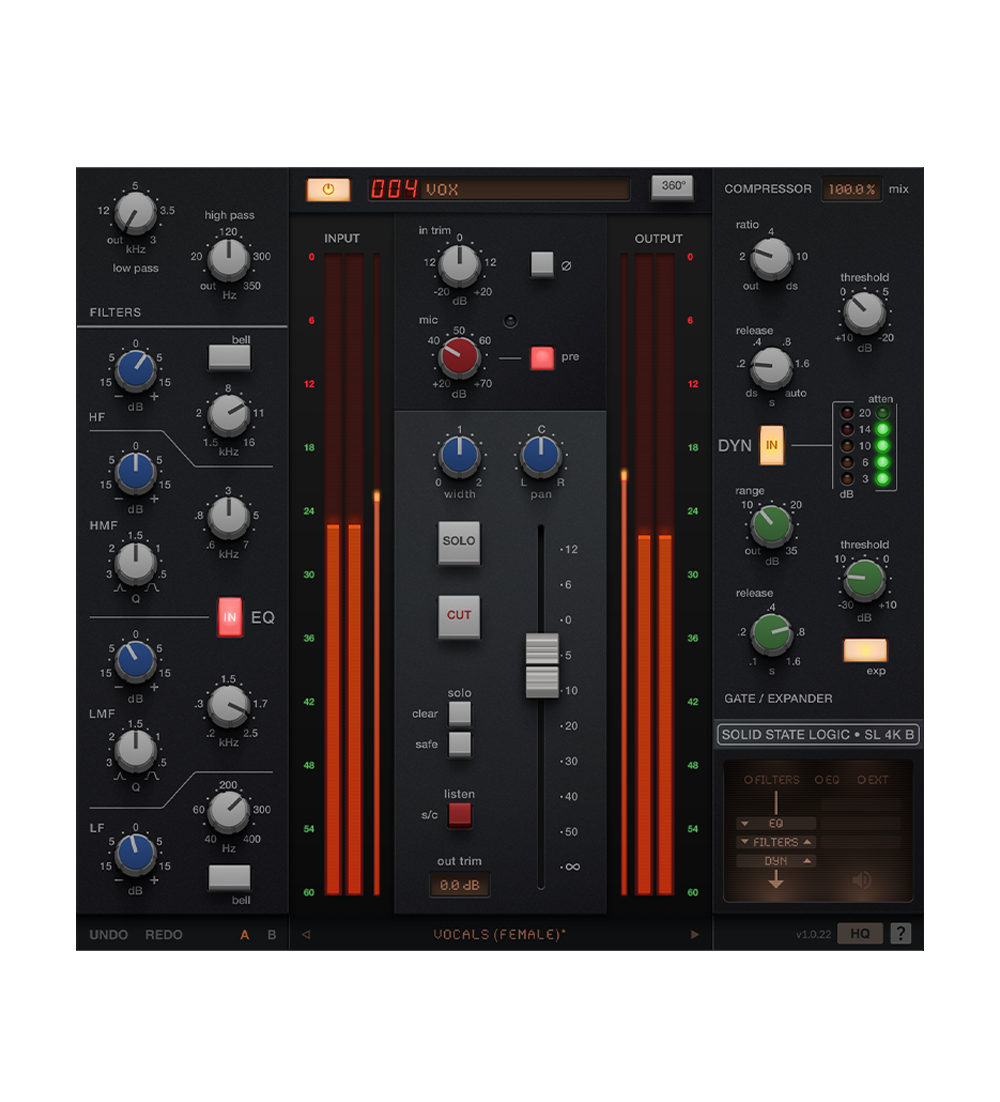Click the speaker icon in routing display
This screenshot has width=1000, height=1102.
[x=861, y=880]
